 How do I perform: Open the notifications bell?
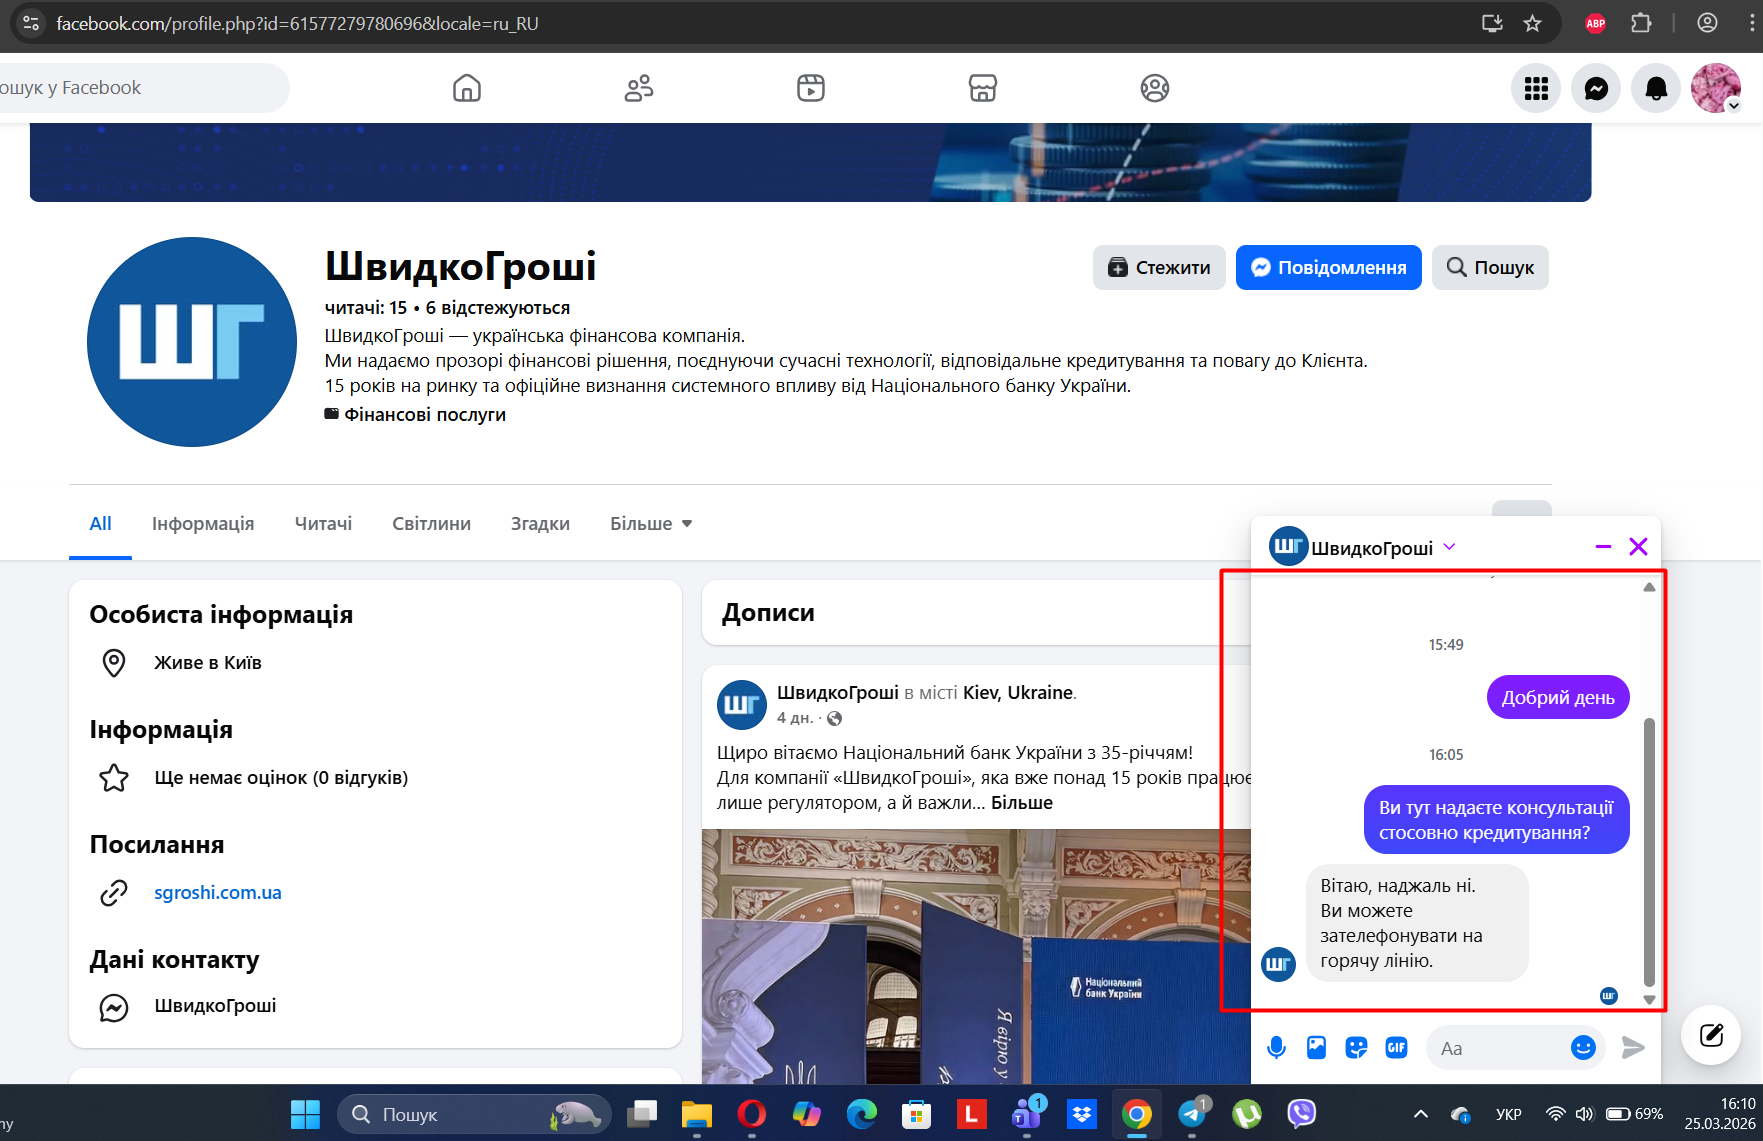pos(1656,88)
